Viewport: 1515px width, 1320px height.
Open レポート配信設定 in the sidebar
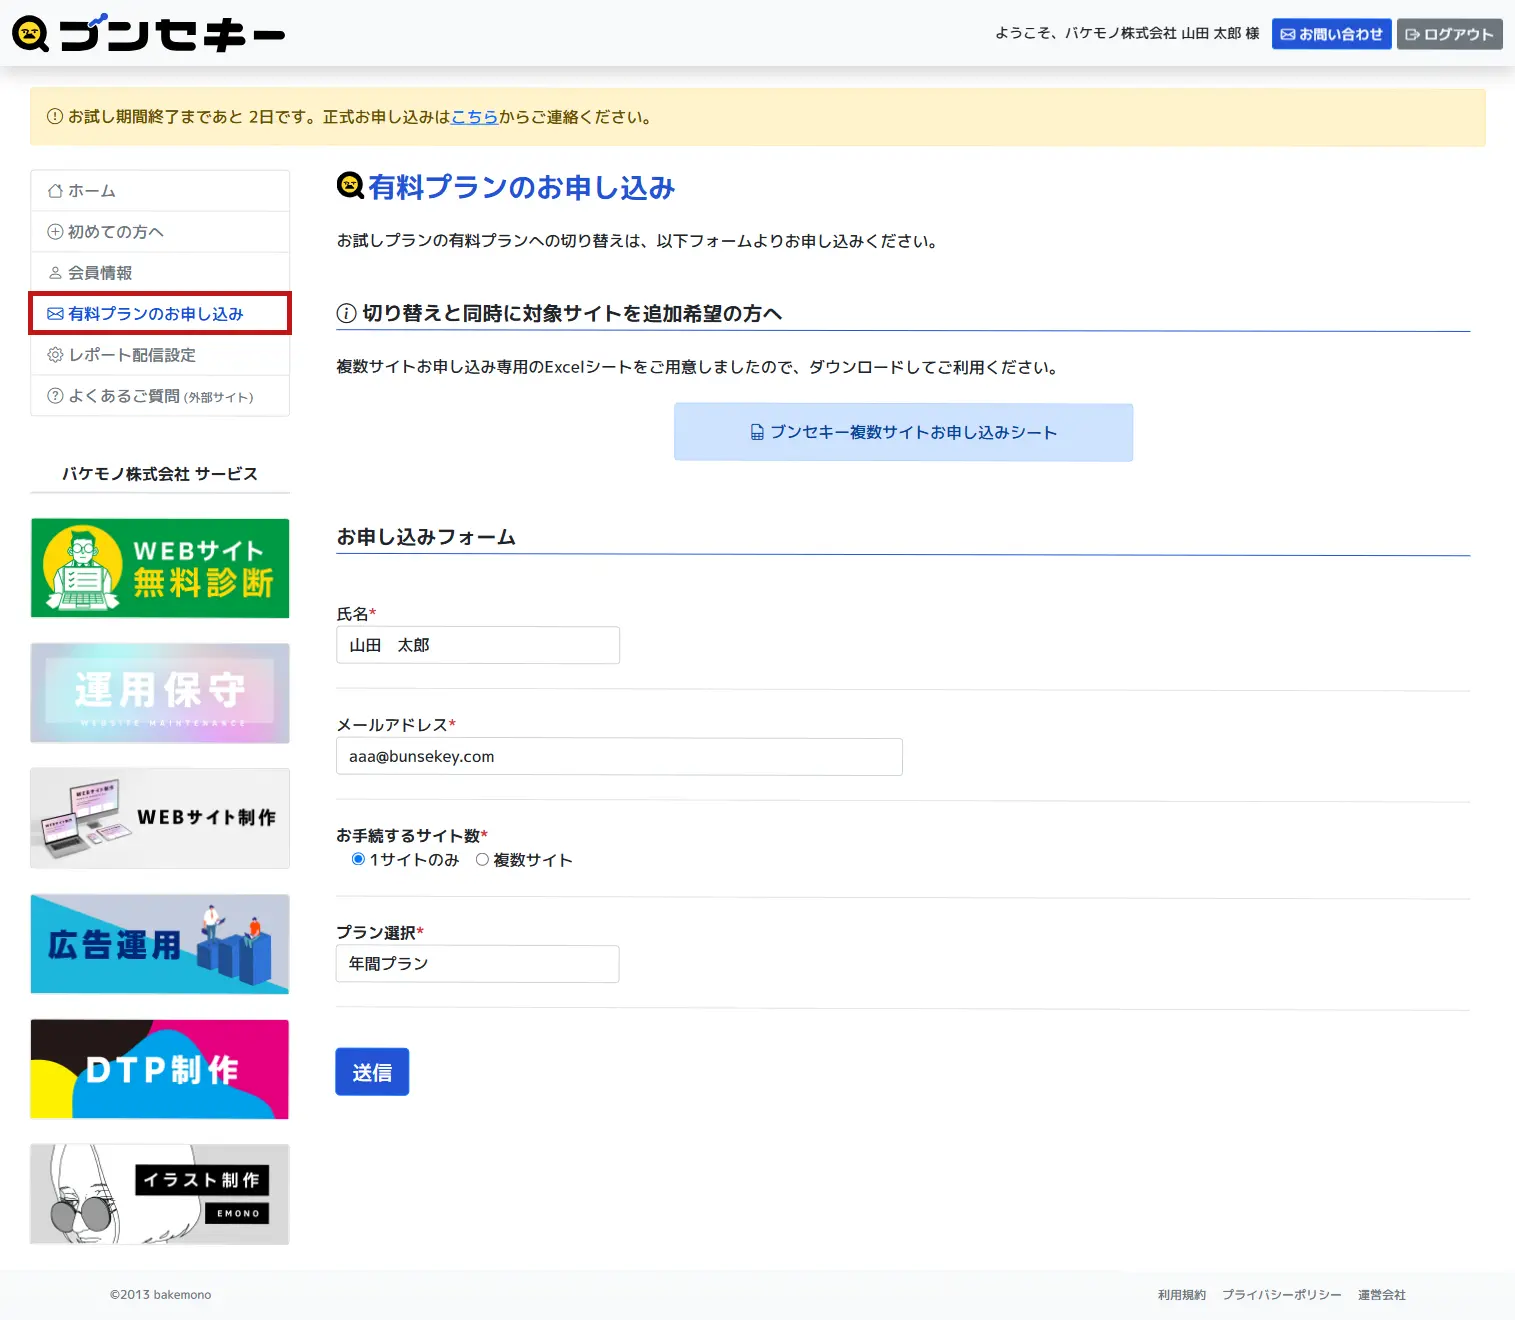[160, 355]
